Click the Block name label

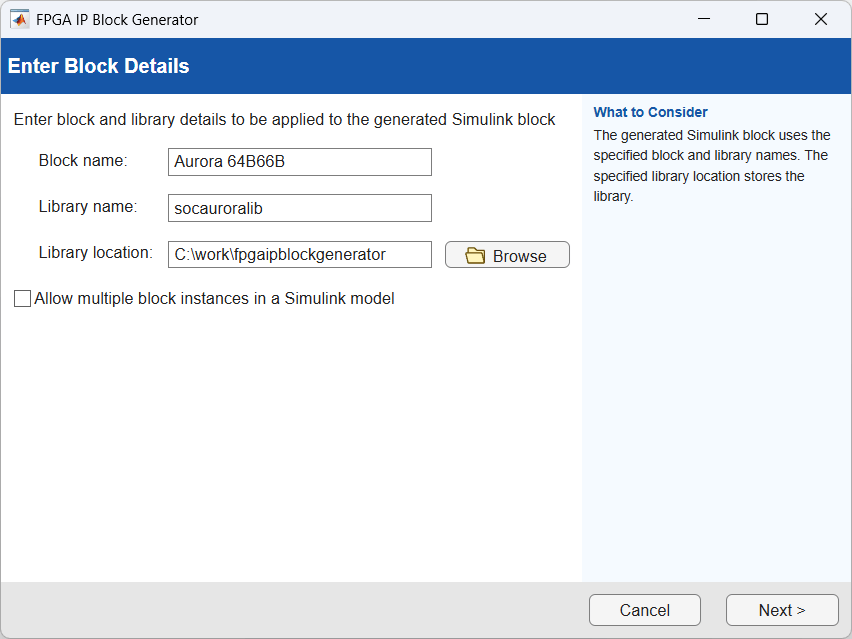pyautogui.click(x=83, y=161)
